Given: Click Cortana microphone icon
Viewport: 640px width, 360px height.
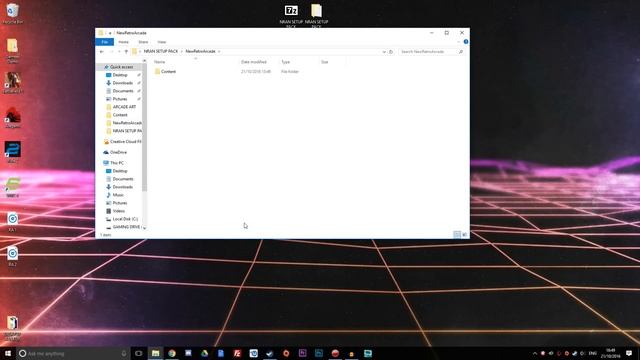Looking at the screenshot, I should [124, 353].
